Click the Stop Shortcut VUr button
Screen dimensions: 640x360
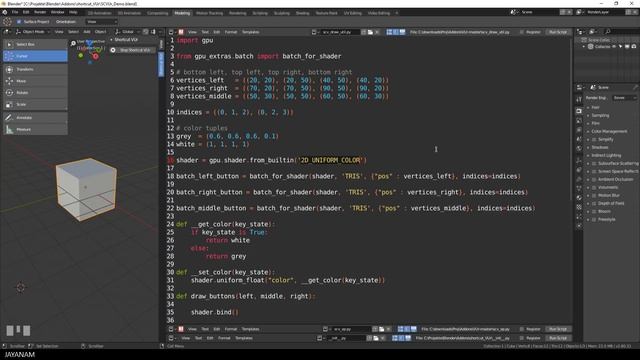(133, 50)
